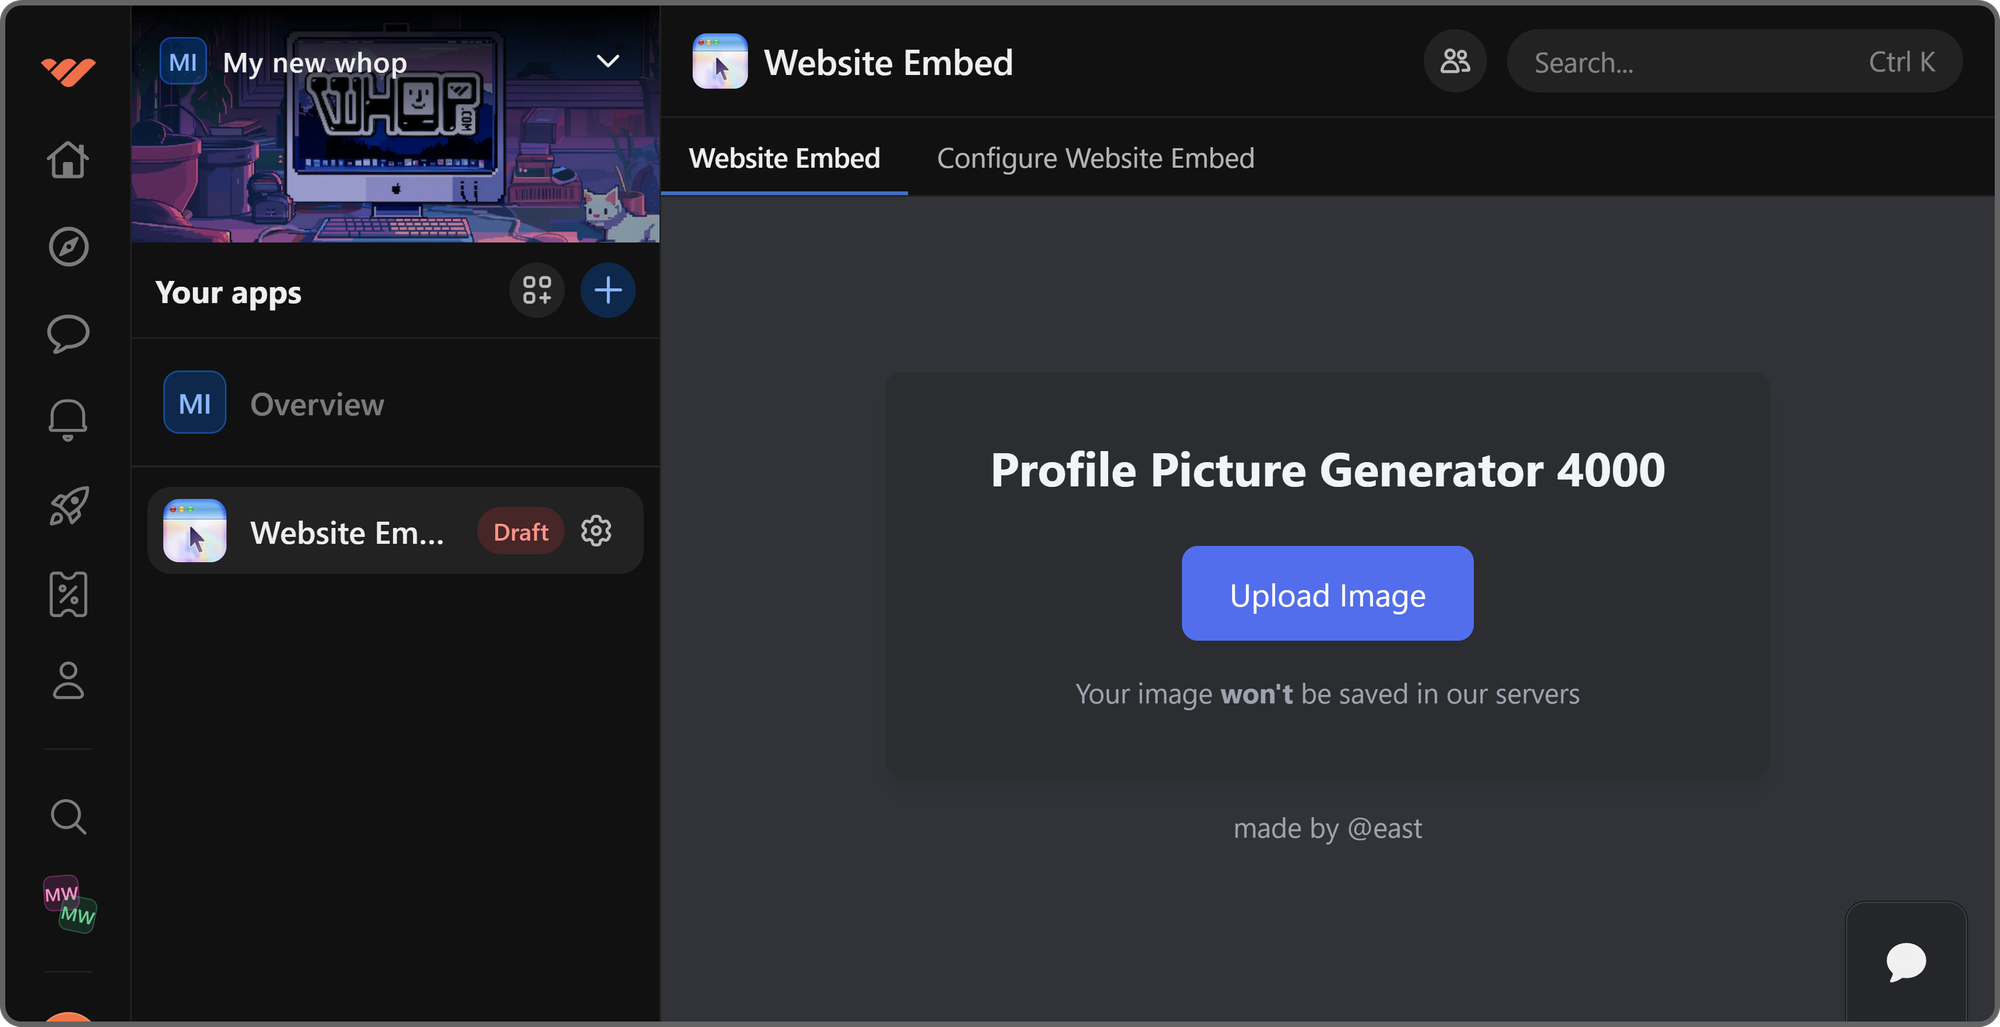This screenshot has height=1027, width=2000.
Task: Click made by @east
Action: point(1327,828)
